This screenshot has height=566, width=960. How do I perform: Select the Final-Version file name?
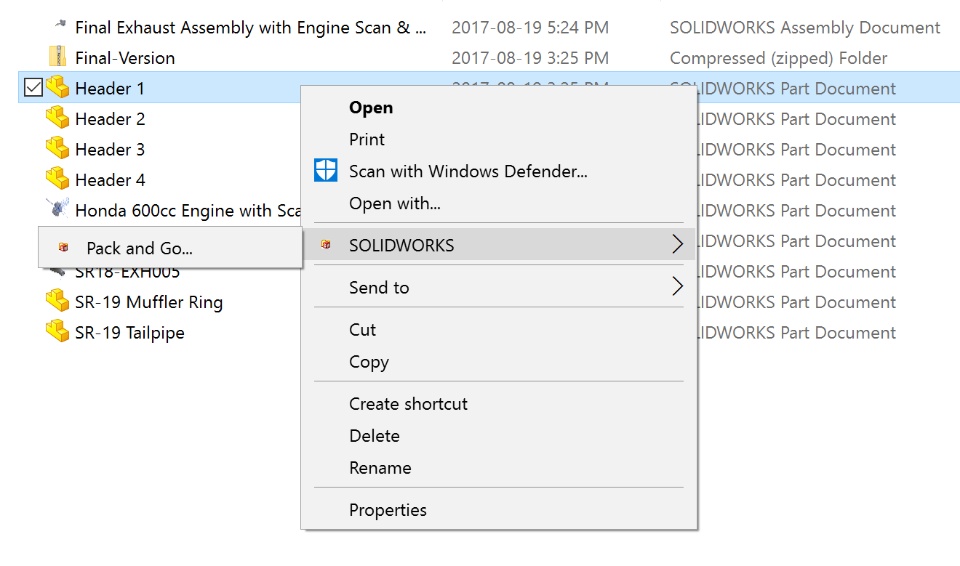[x=125, y=58]
